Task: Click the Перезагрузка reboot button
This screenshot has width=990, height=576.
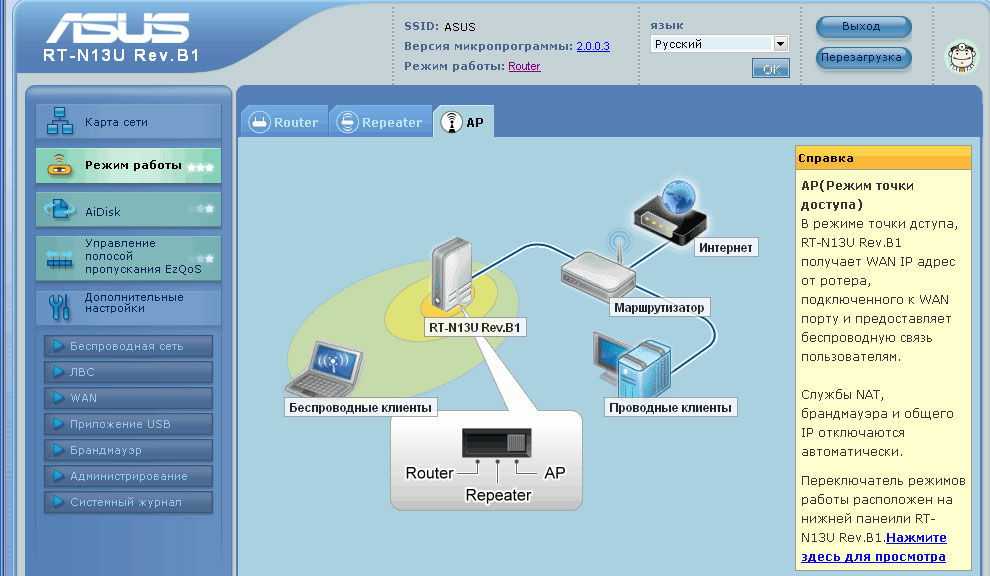Action: pyautogui.click(x=863, y=57)
